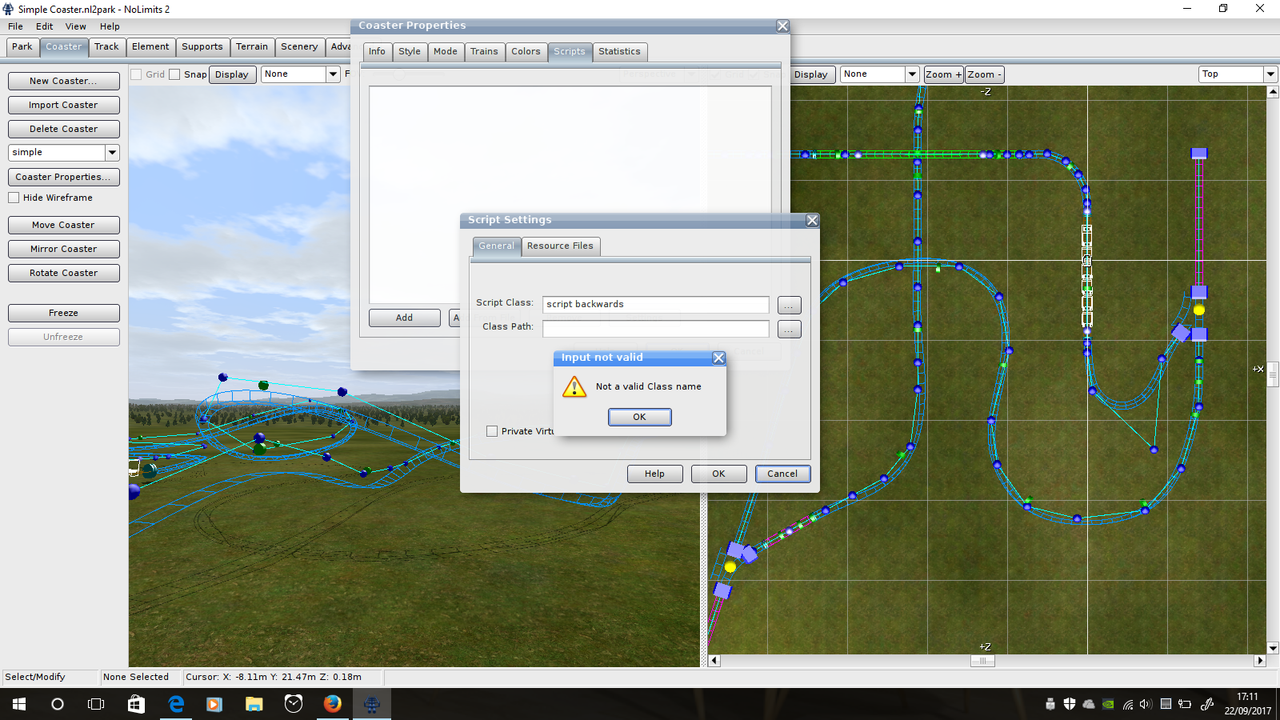Open Statistics tab in Coaster Properties
Viewport: 1280px width, 720px height.
pyautogui.click(x=619, y=51)
